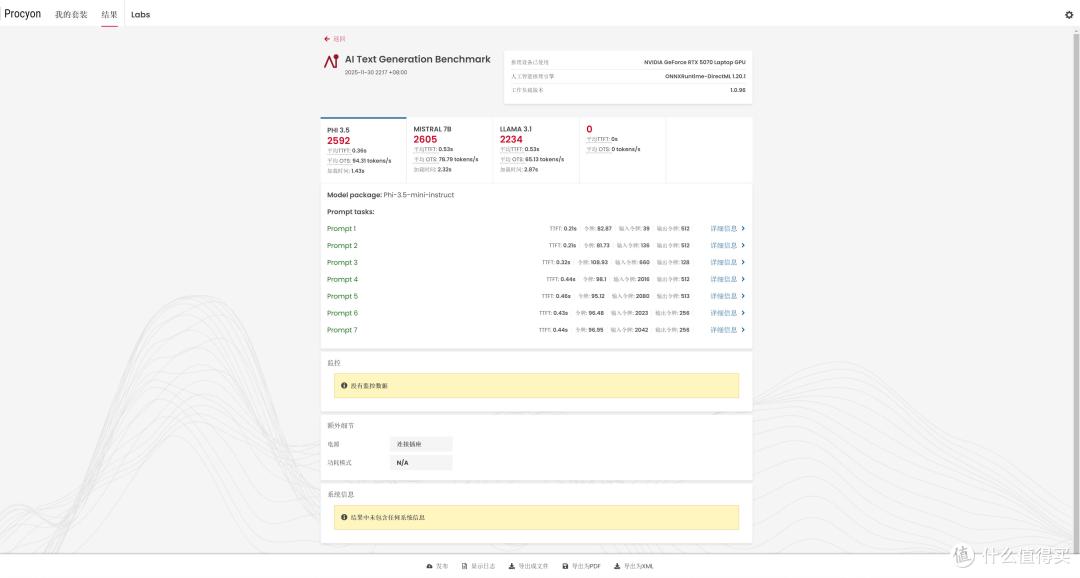Open 详细信息 link for Prompt 6

(x=724, y=313)
